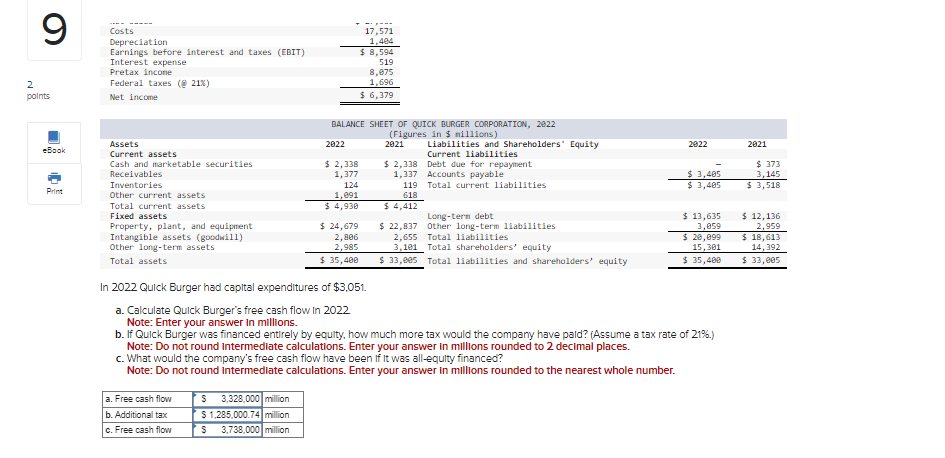Click 'Property, plant, and equipment' row label
Viewport: 945px width, 458px height.
coord(181,226)
